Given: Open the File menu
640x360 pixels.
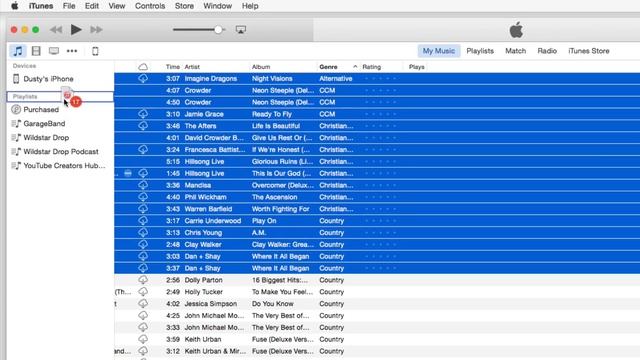Looking at the screenshot, I should (69, 6).
